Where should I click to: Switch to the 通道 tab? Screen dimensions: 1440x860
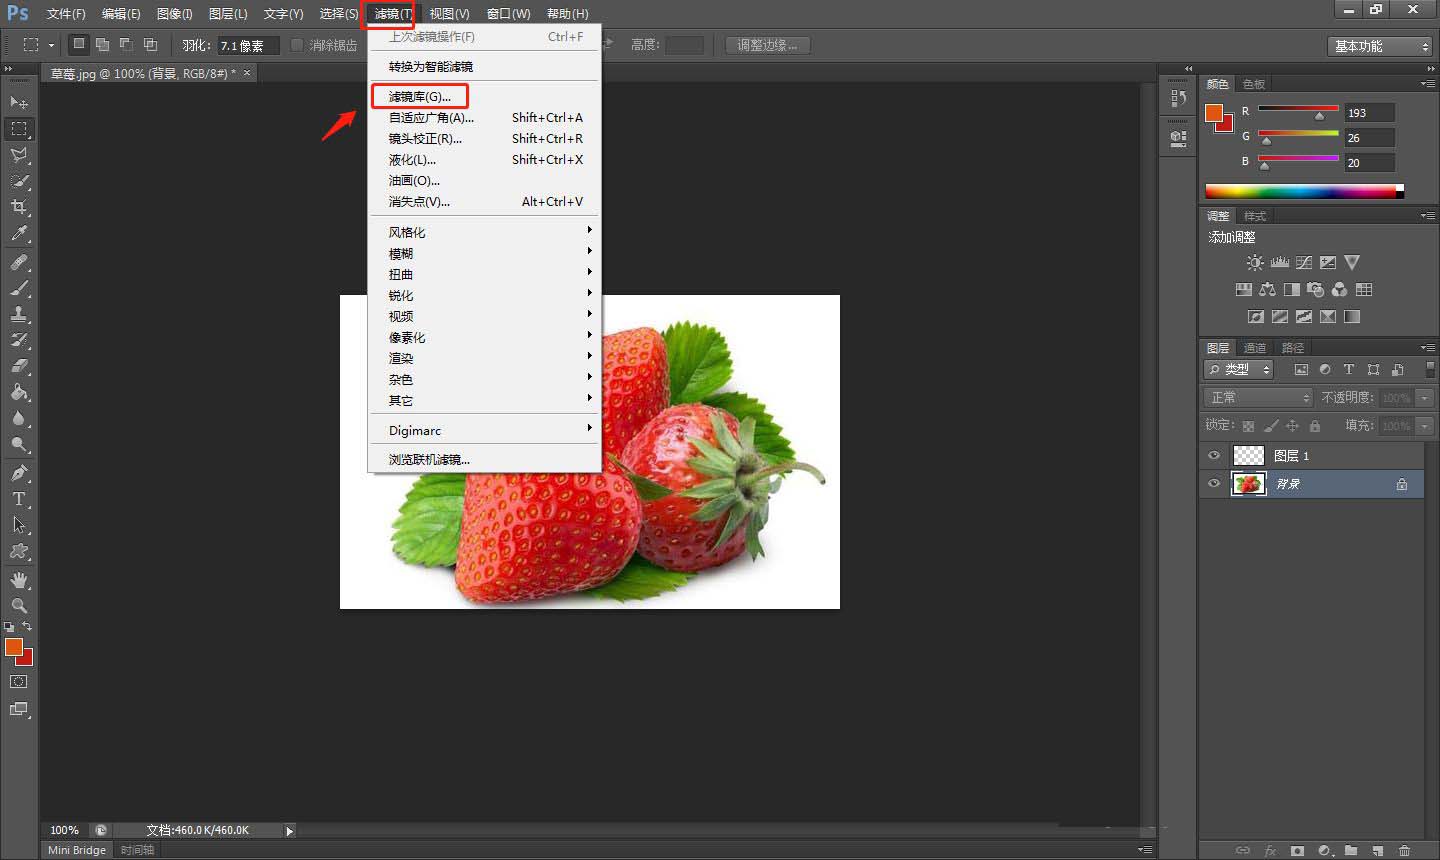[x=1255, y=348]
